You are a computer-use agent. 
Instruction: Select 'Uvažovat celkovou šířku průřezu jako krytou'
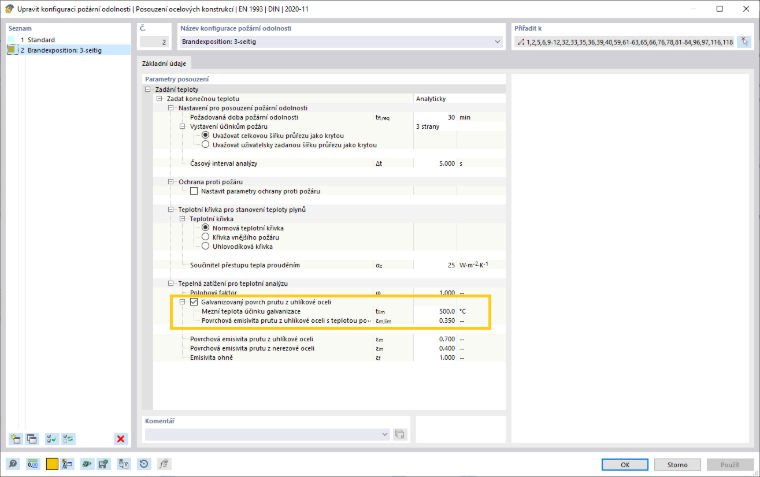pos(206,135)
